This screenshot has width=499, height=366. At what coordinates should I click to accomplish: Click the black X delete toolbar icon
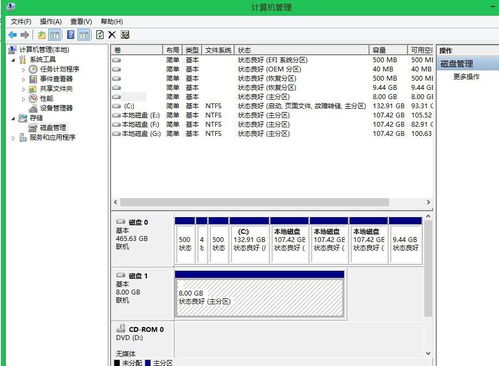112,35
